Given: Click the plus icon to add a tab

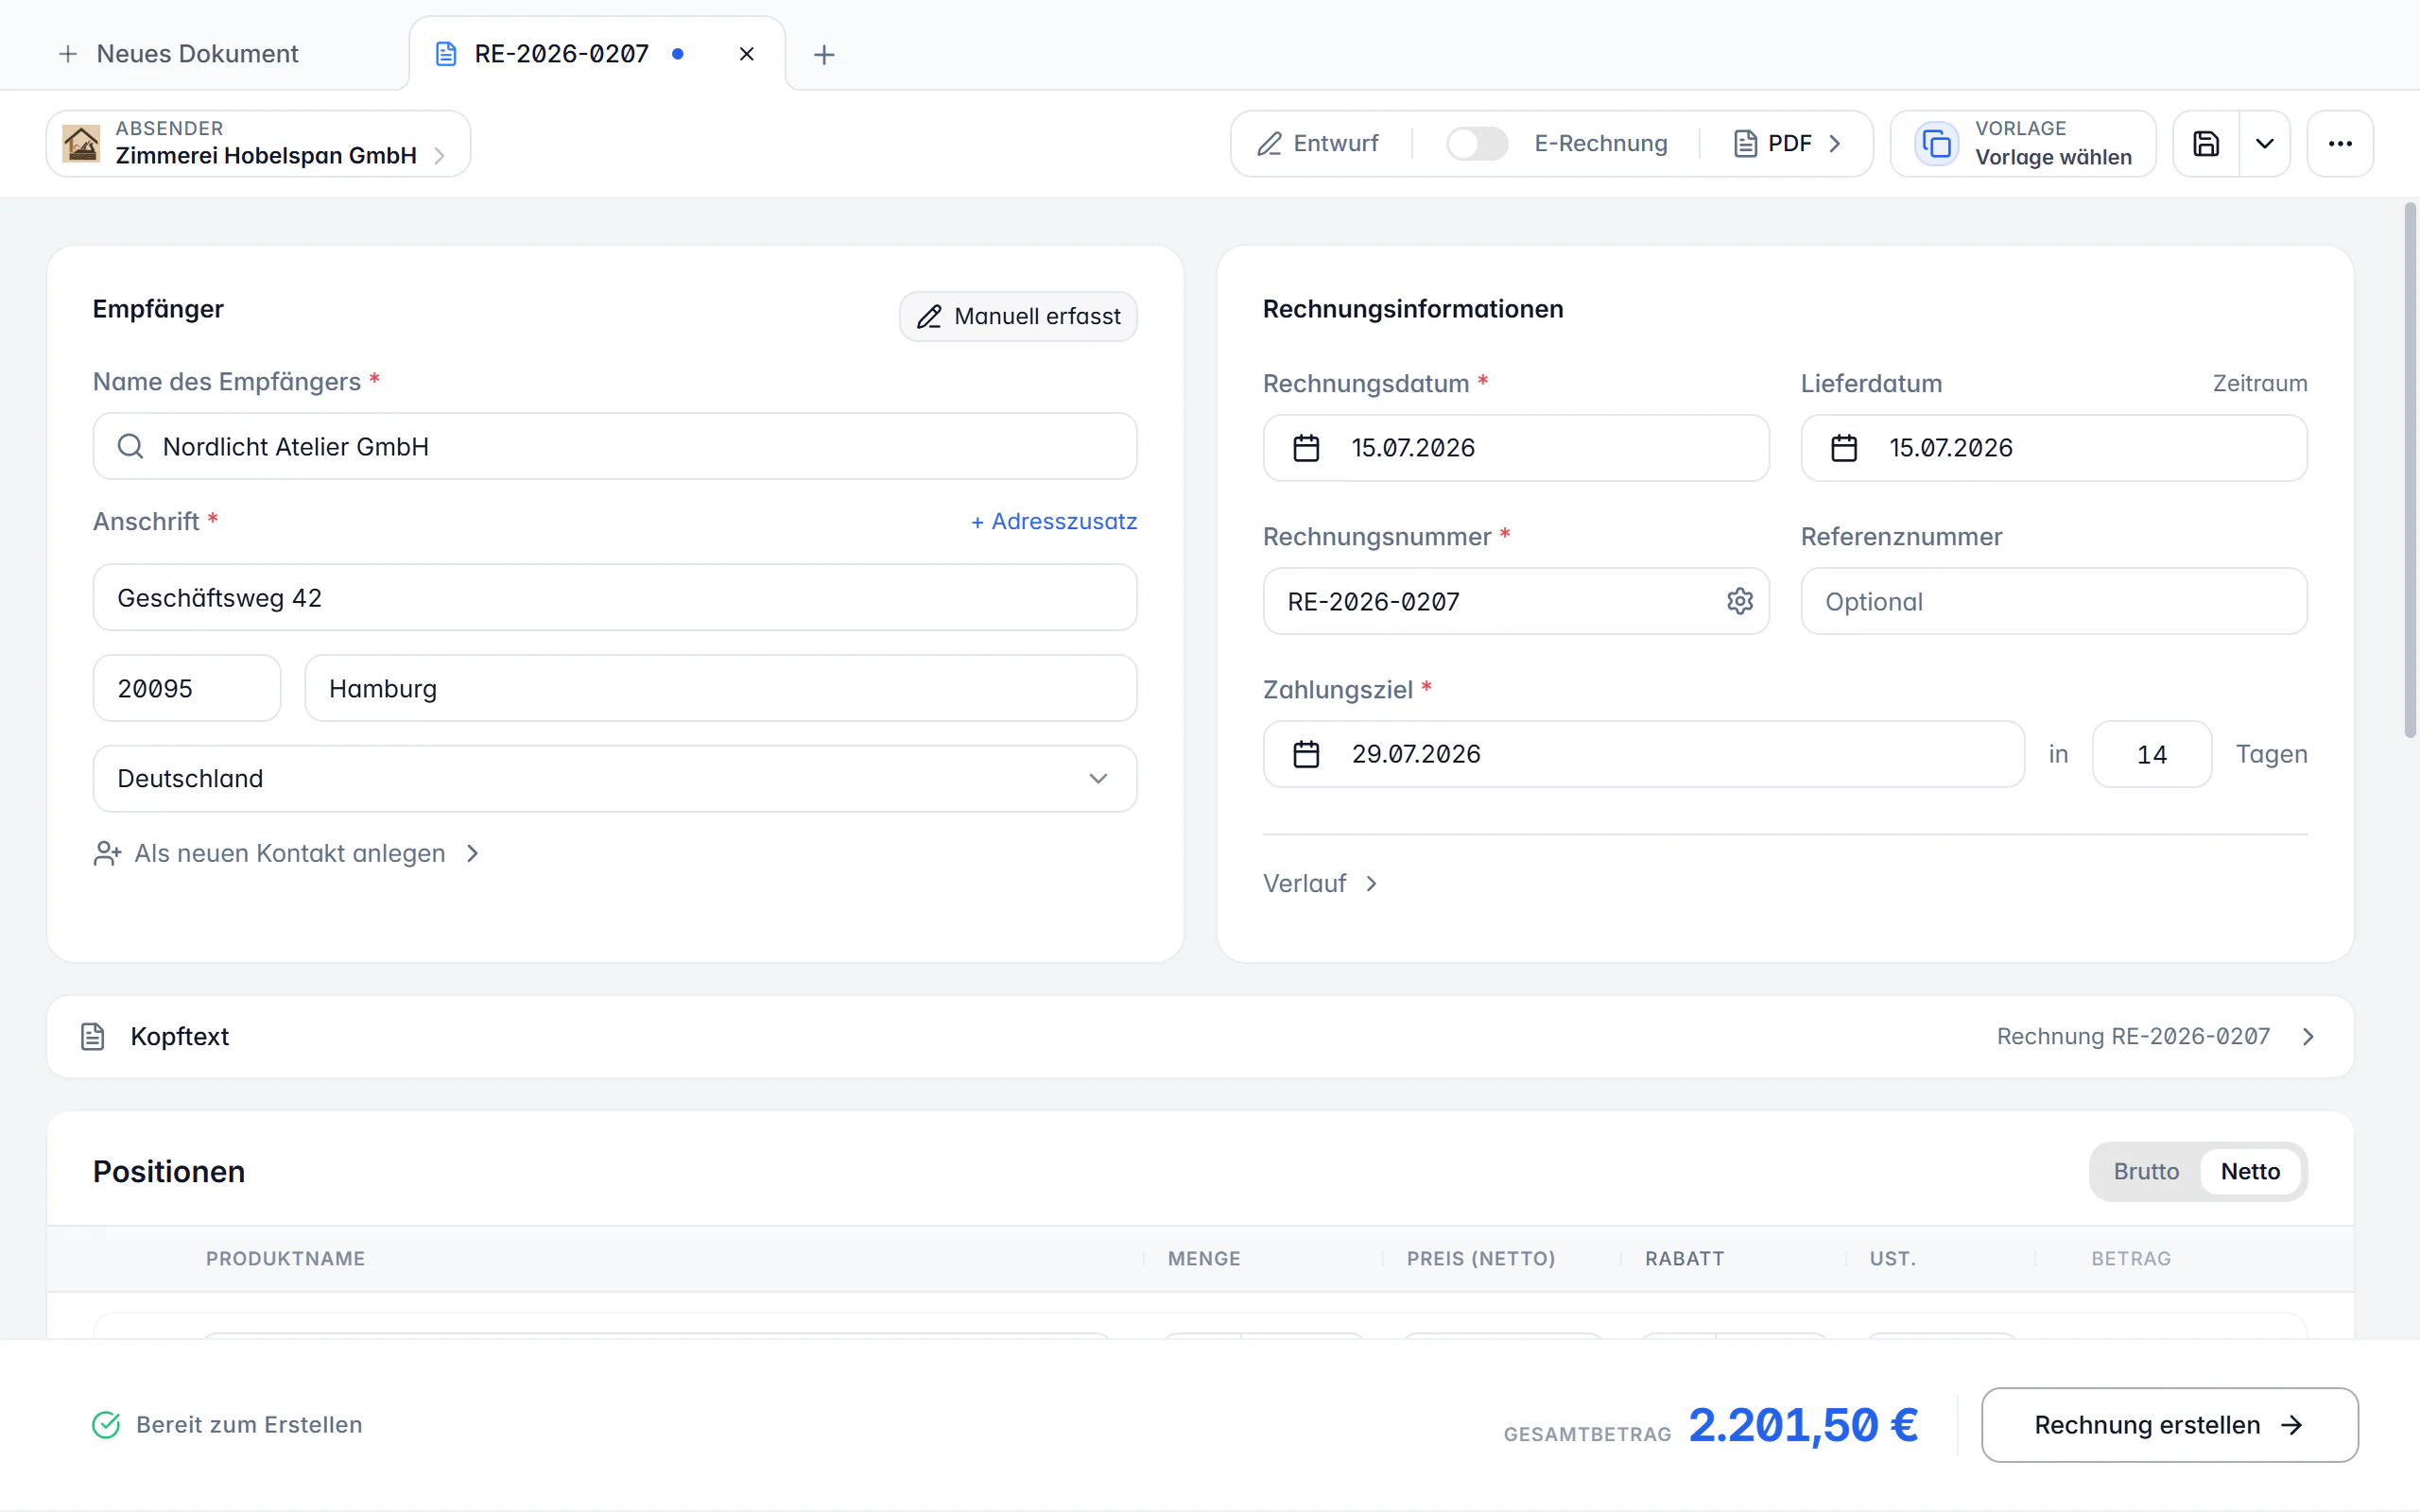Looking at the screenshot, I should (824, 54).
